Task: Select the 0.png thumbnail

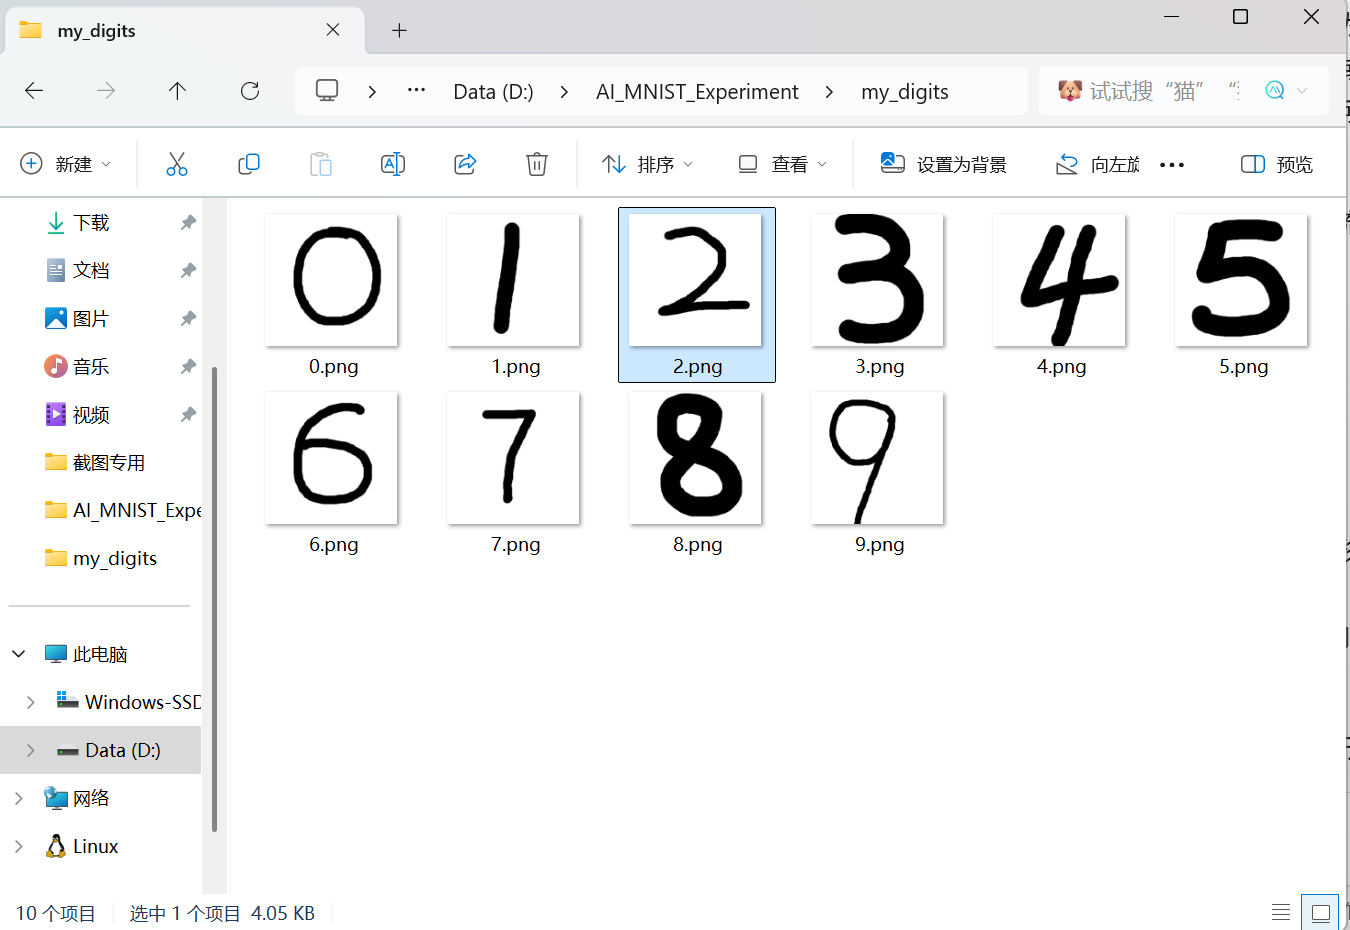Action: point(332,280)
